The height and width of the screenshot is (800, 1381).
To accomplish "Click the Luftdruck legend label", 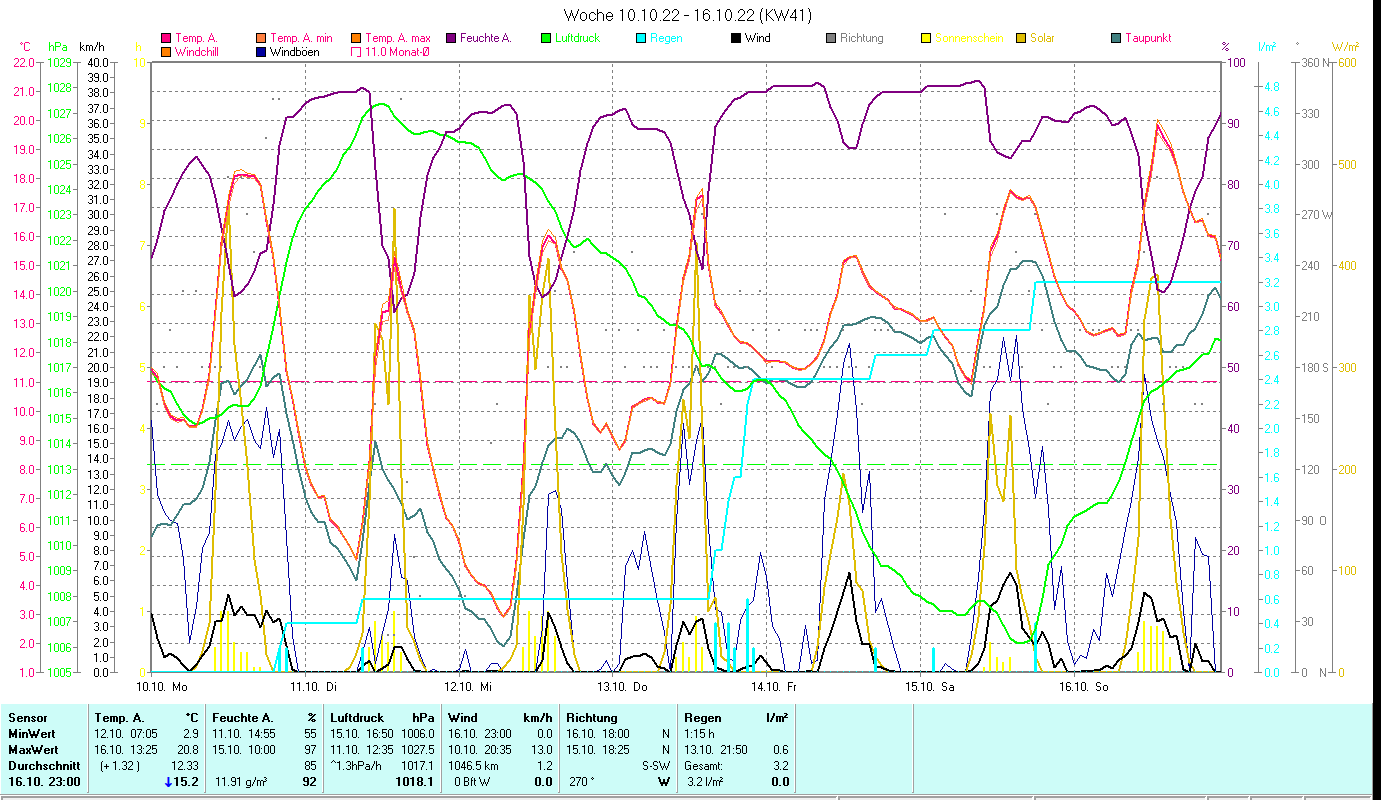I will pos(579,38).
